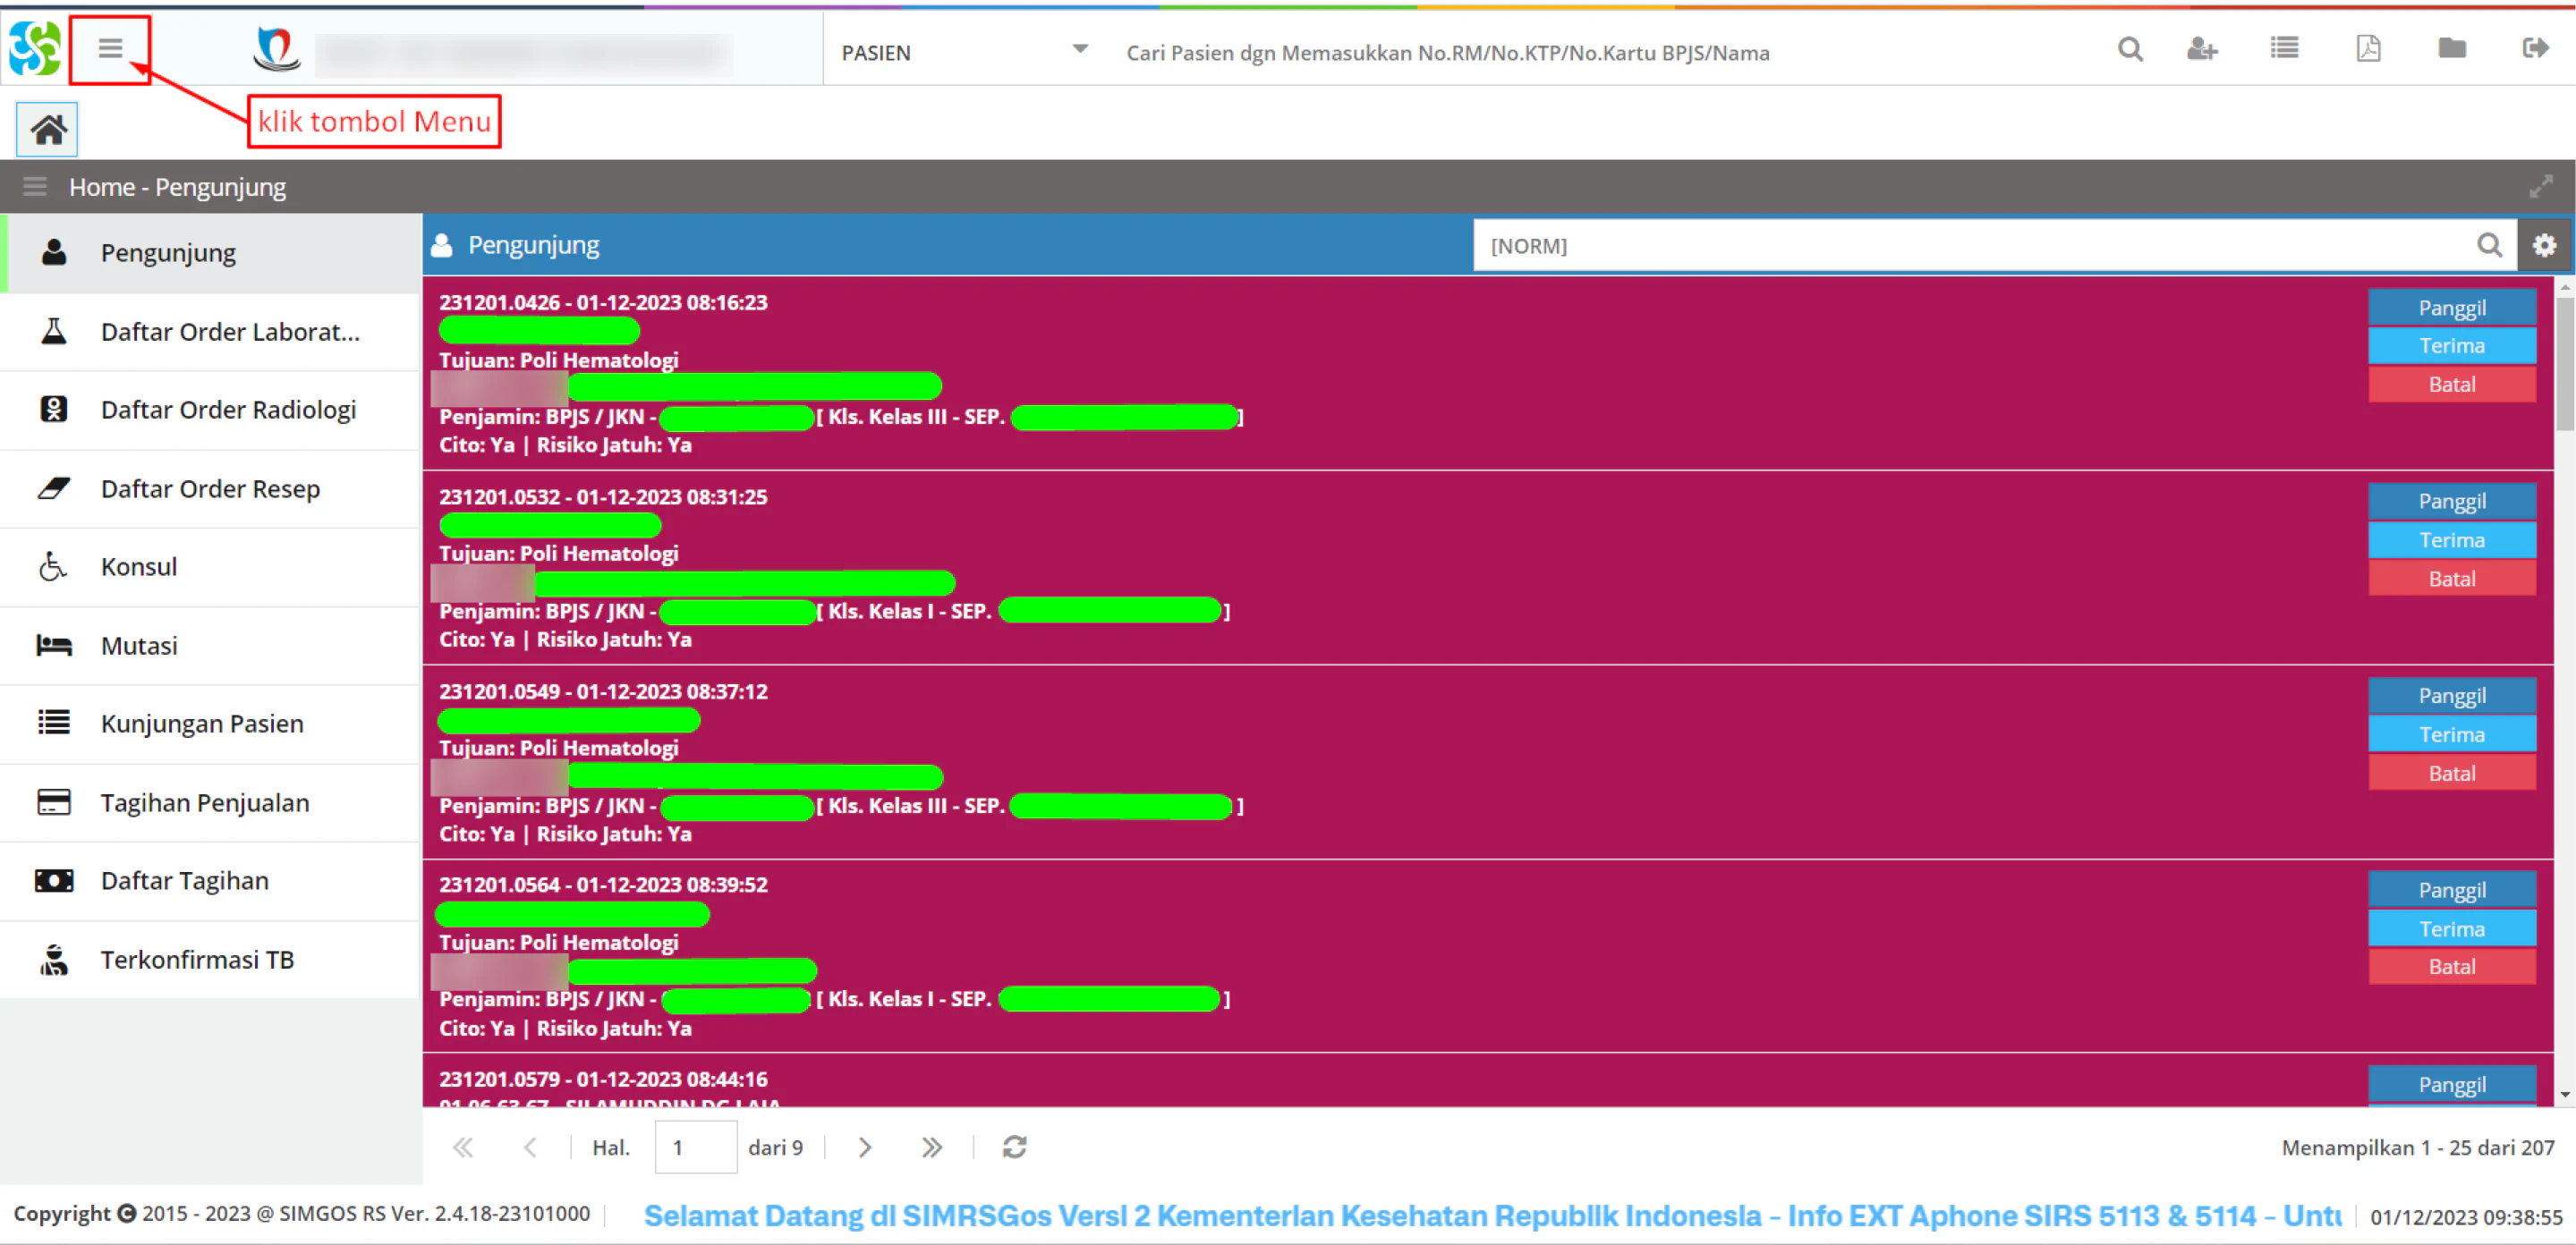This screenshot has width=2576, height=1245.
Task: Click the Home - Pengunjung breadcrumb title
Action: coord(177,187)
